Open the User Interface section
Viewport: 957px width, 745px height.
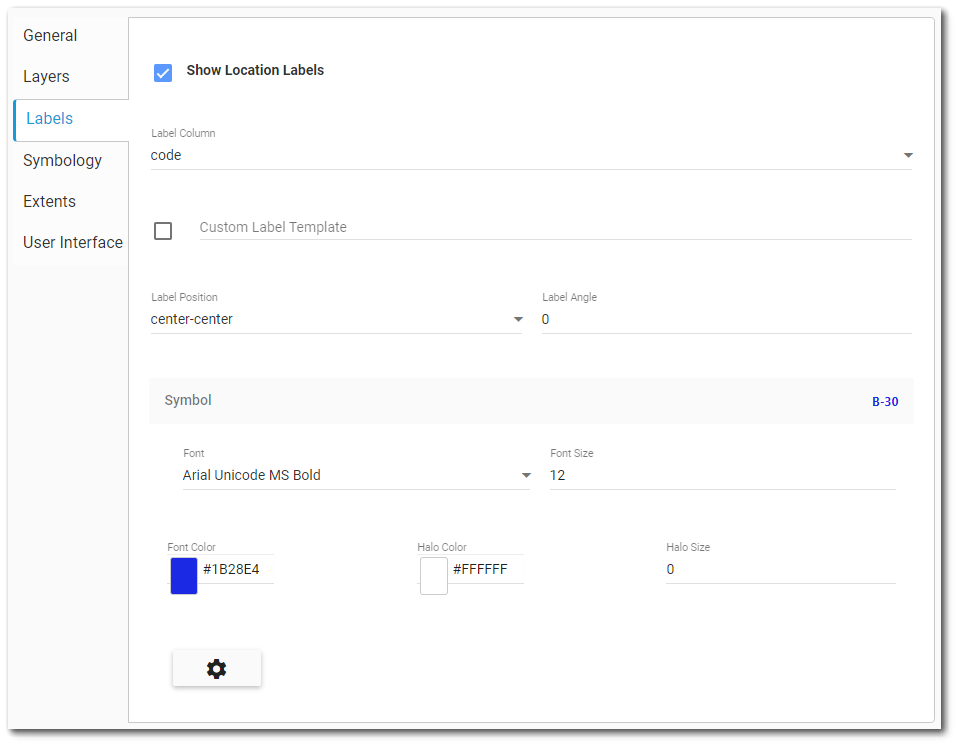click(x=72, y=242)
